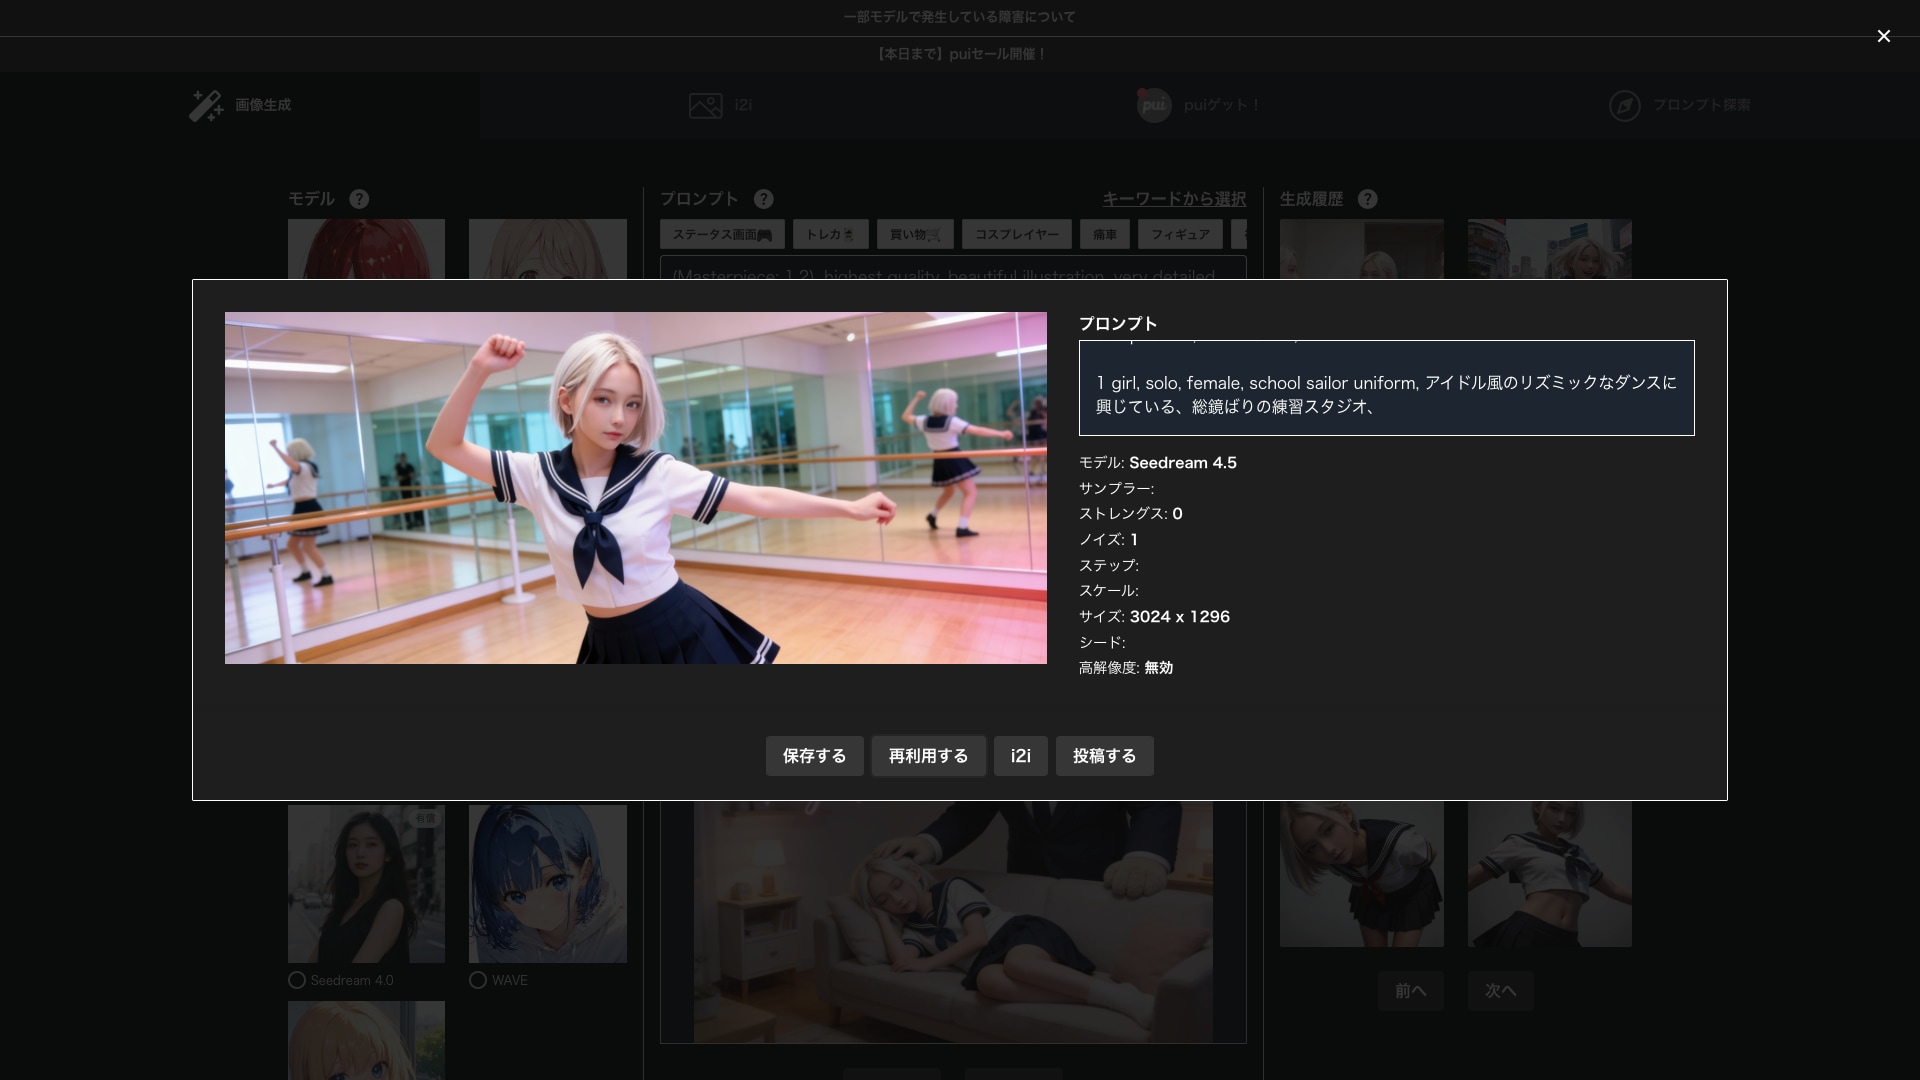This screenshot has width=1920, height=1080.
Task: Switch to the i2i tab
Action: [720, 105]
